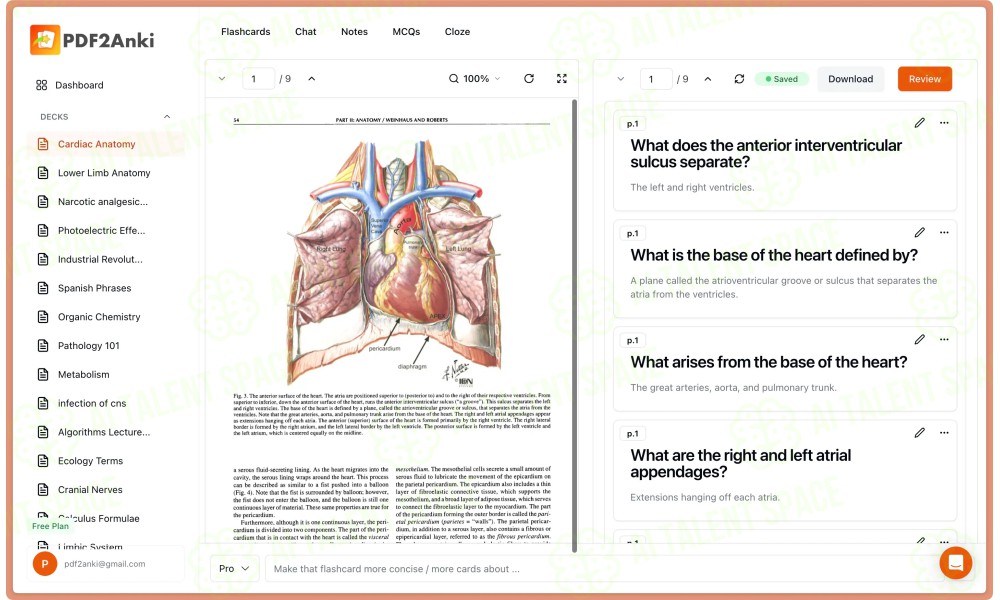1000x600 pixels.
Task: Click document icon beside Cranial Nerves
Action: [x=43, y=489]
